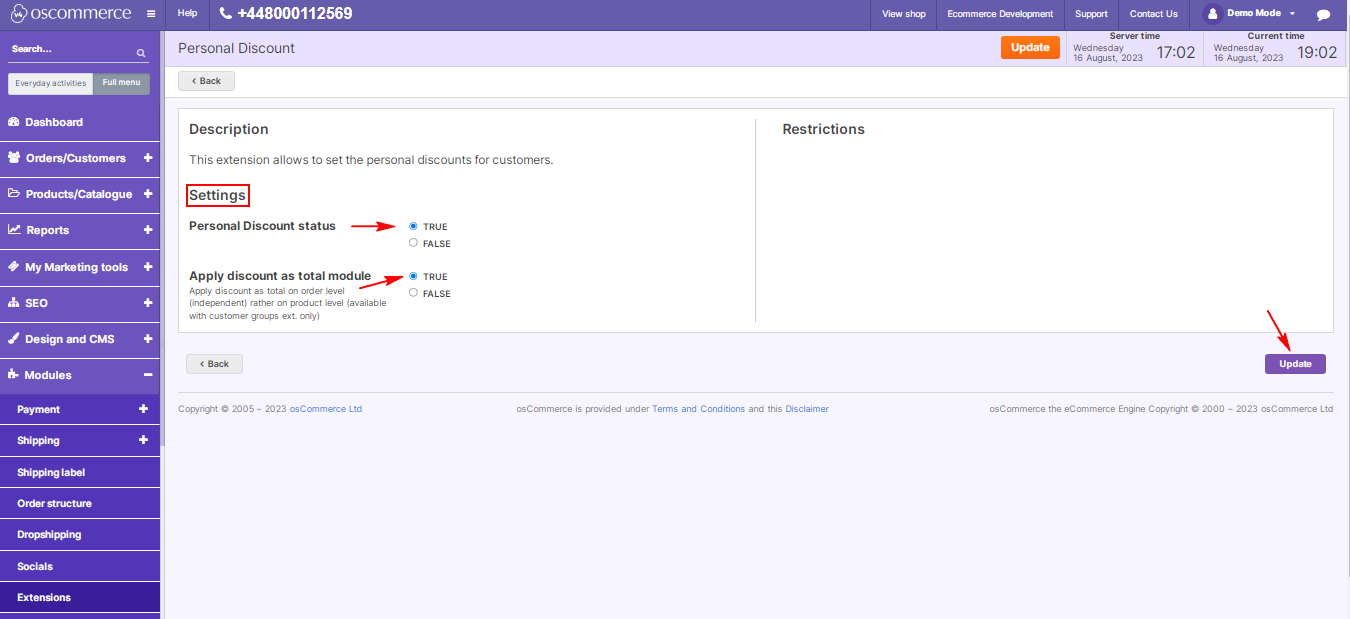Click the SEO sitemap icon
The image size is (1350, 619).
pyautogui.click(x=14, y=303)
